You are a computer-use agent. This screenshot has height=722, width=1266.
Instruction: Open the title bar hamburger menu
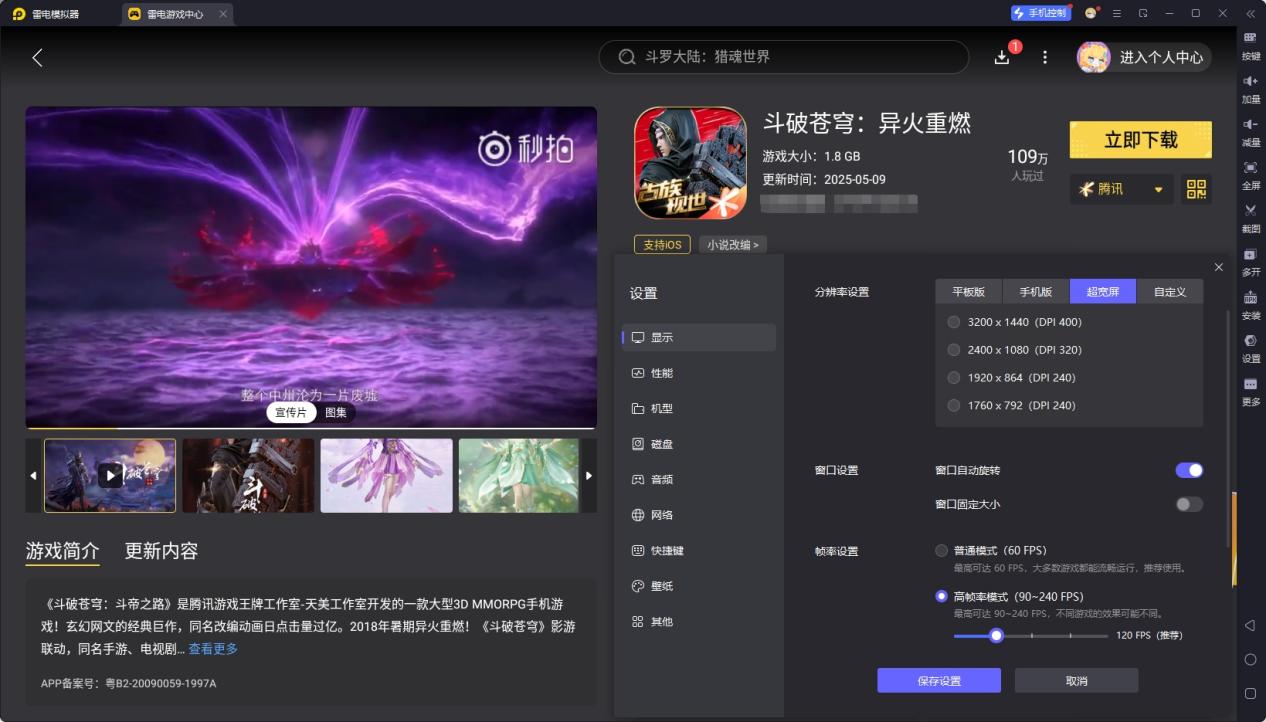pyautogui.click(x=1116, y=13)
